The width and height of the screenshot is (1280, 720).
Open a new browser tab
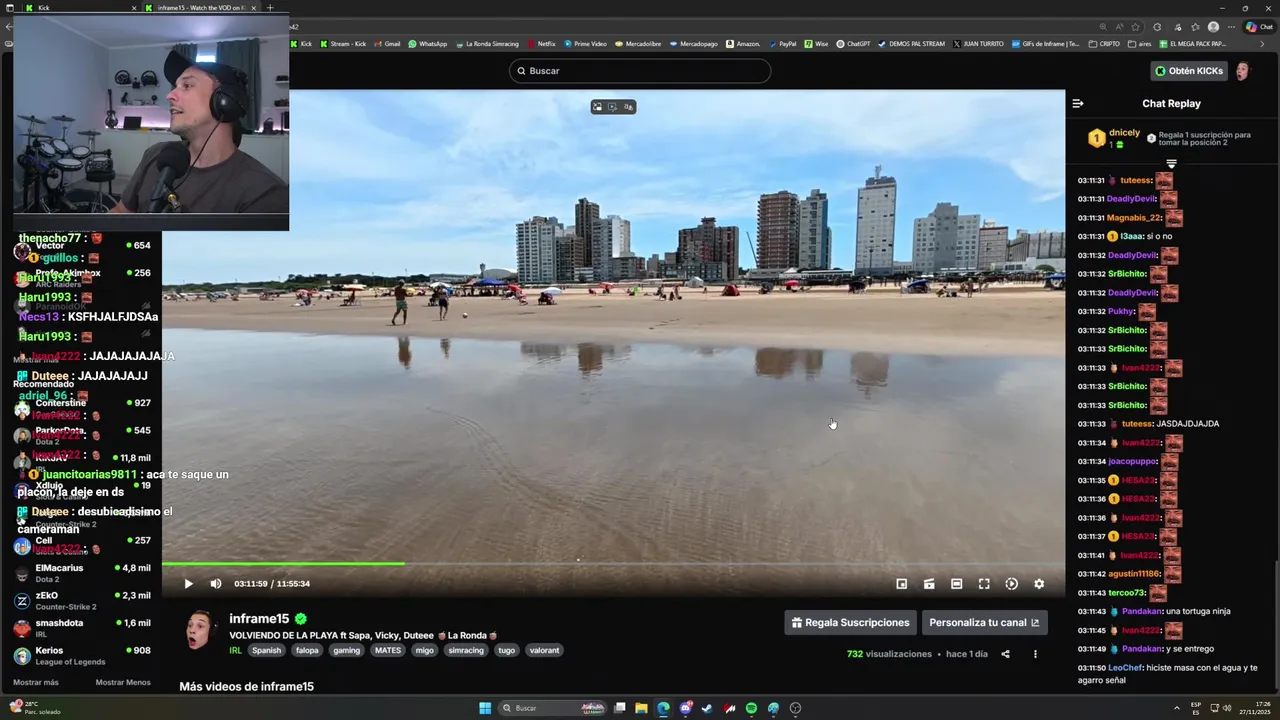[x=269, y=8]
